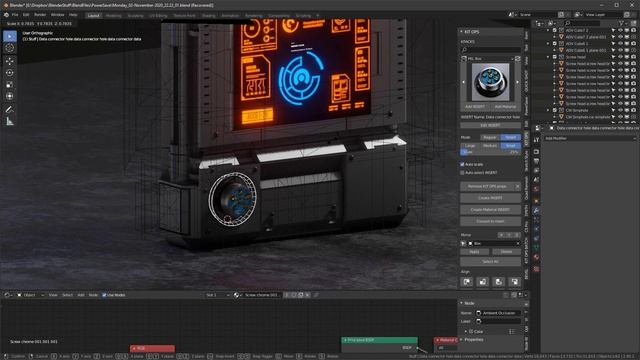Toggle eye visibility for CW Simphole collection
This screenshot has width=640, height=360.
(x=620, y=110)
